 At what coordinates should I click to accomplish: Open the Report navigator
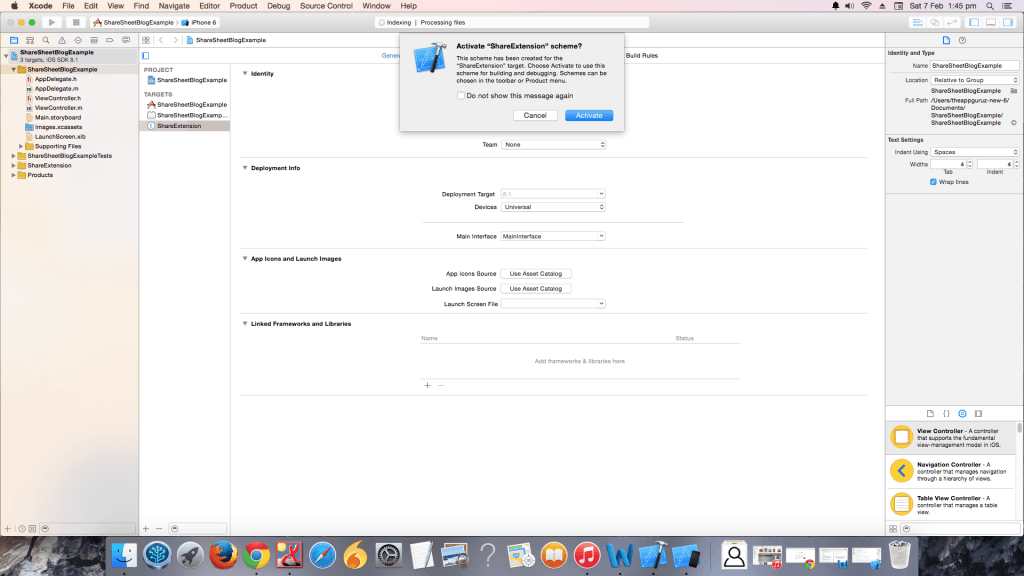126,40
